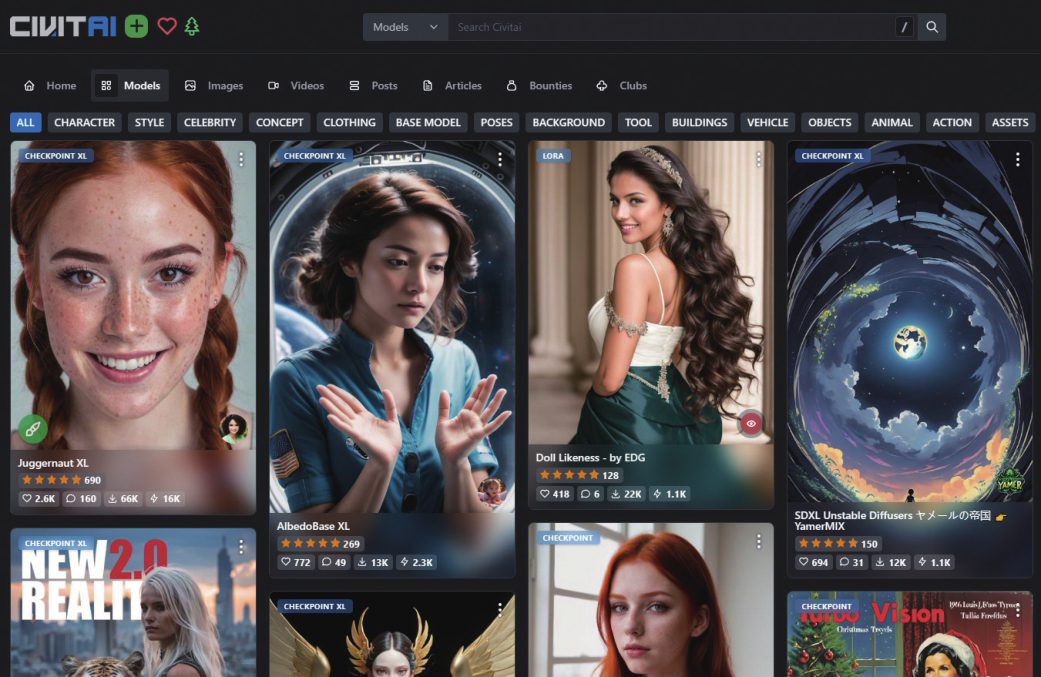Screen dimensions: 1041x677
Task: Open the Articles tab
Action: (452, 86)
